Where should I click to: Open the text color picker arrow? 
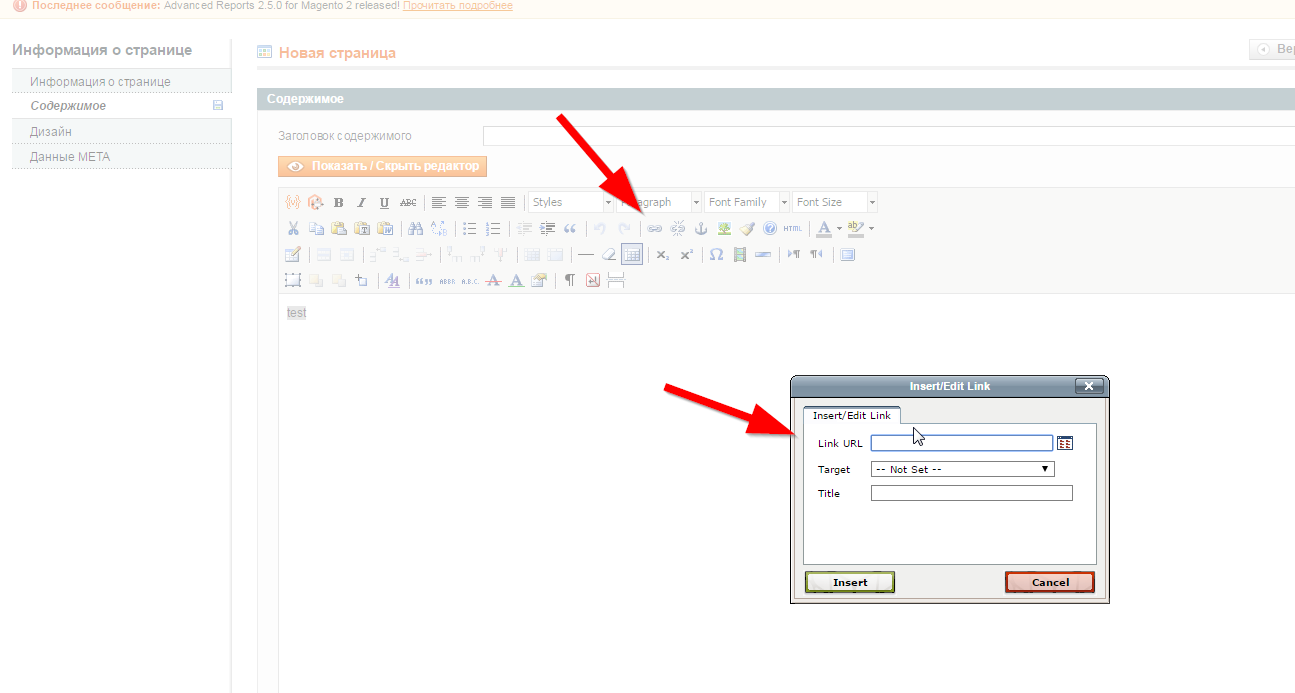839,229
